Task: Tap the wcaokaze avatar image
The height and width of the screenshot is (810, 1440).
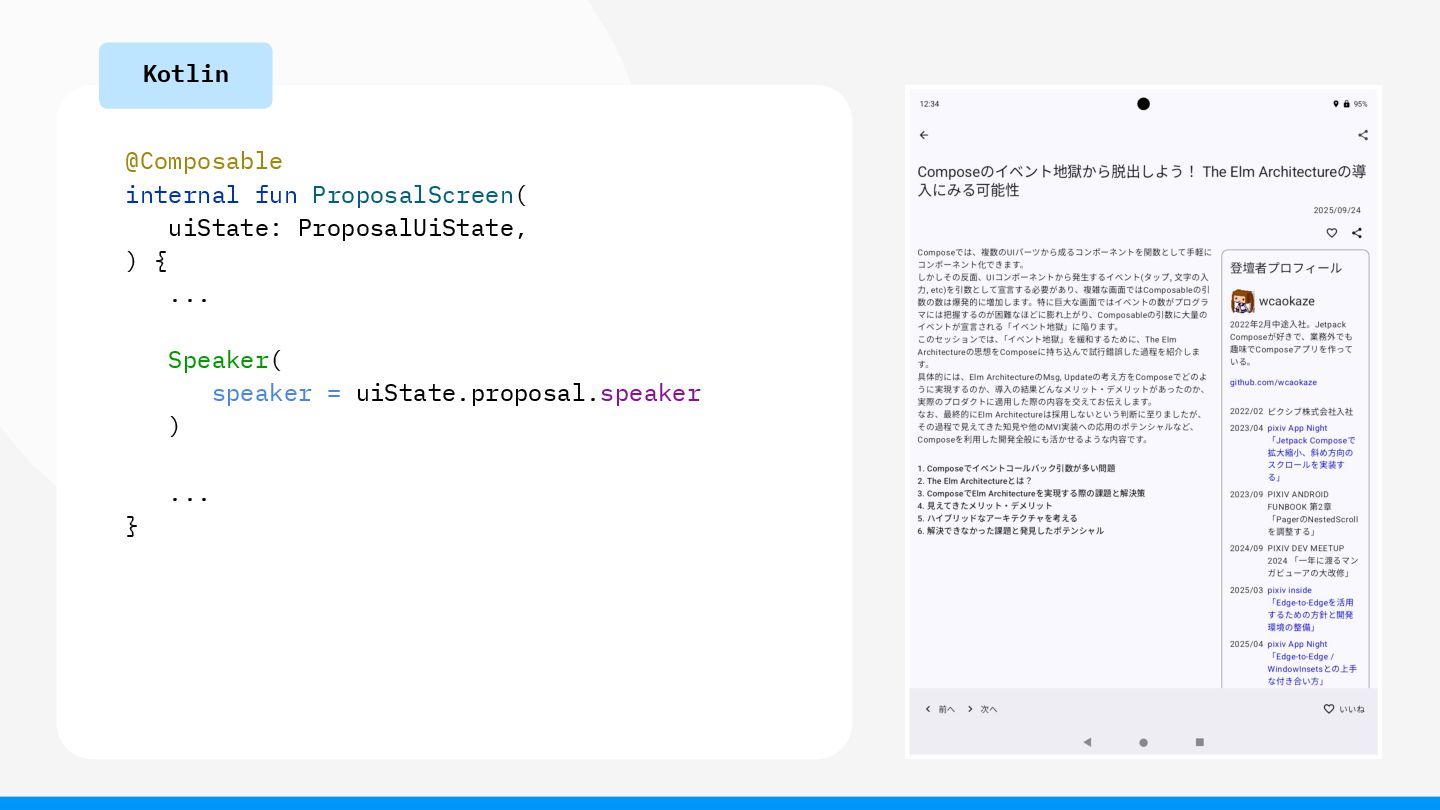Action: point(1242,301)
